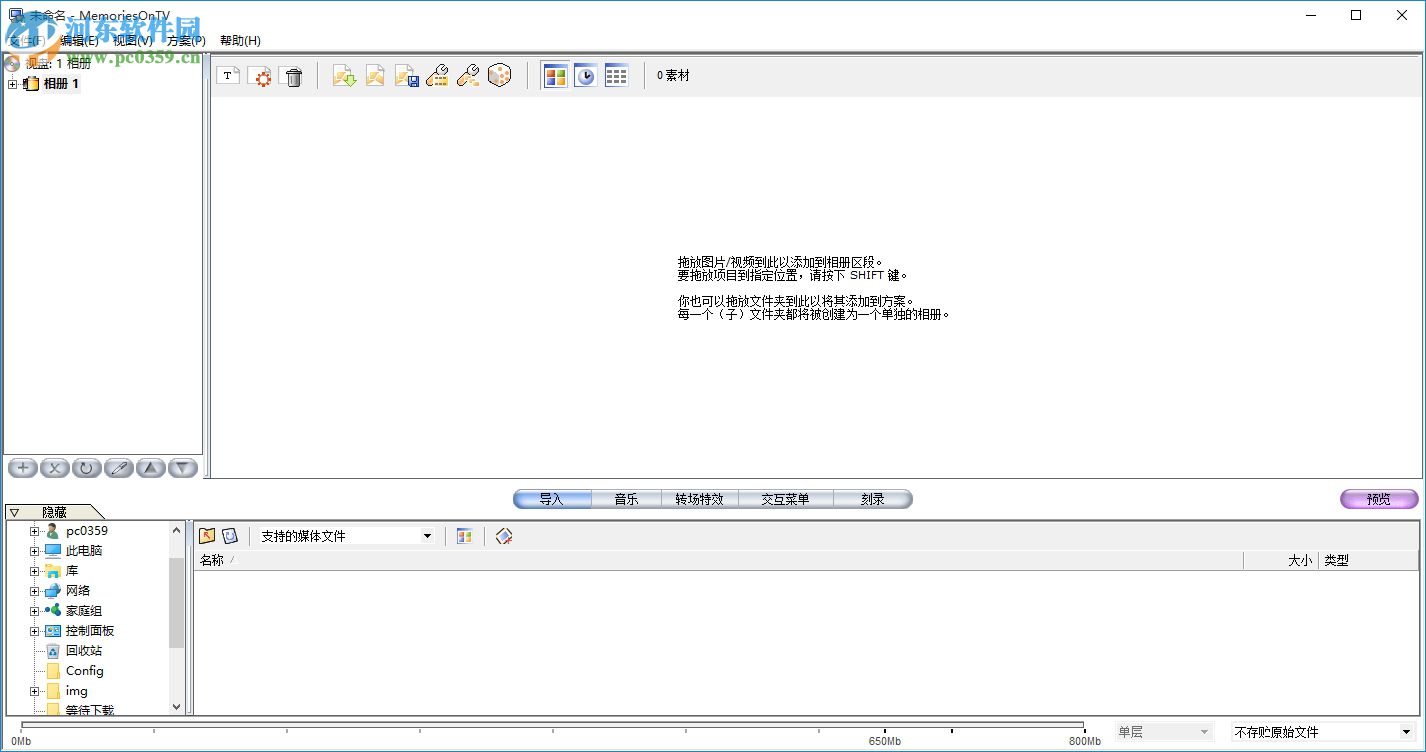This screenshot has height=752, width=1426.
Task: Click the picture icon with green arrow
Action: click(x=344, y=76)
